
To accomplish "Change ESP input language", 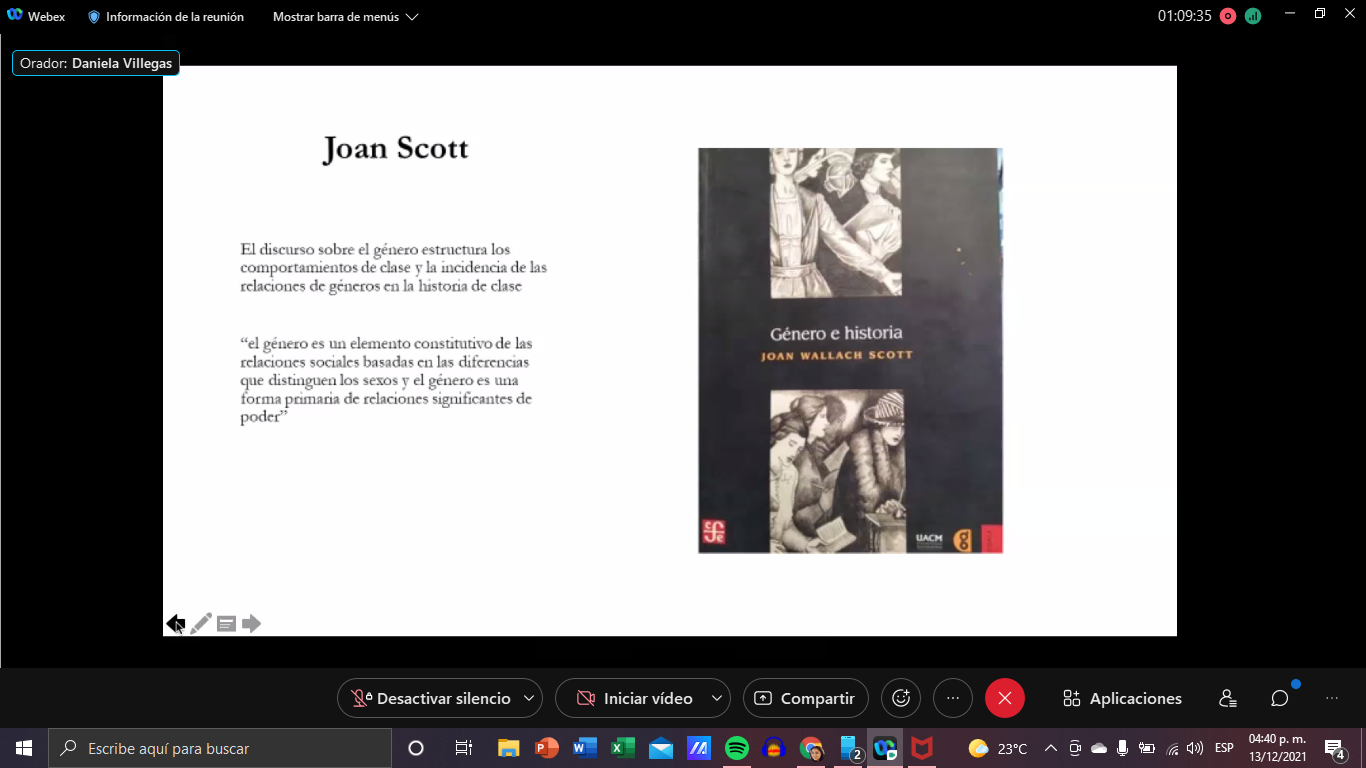I will pyautogui.click(x=1224, y=748).
